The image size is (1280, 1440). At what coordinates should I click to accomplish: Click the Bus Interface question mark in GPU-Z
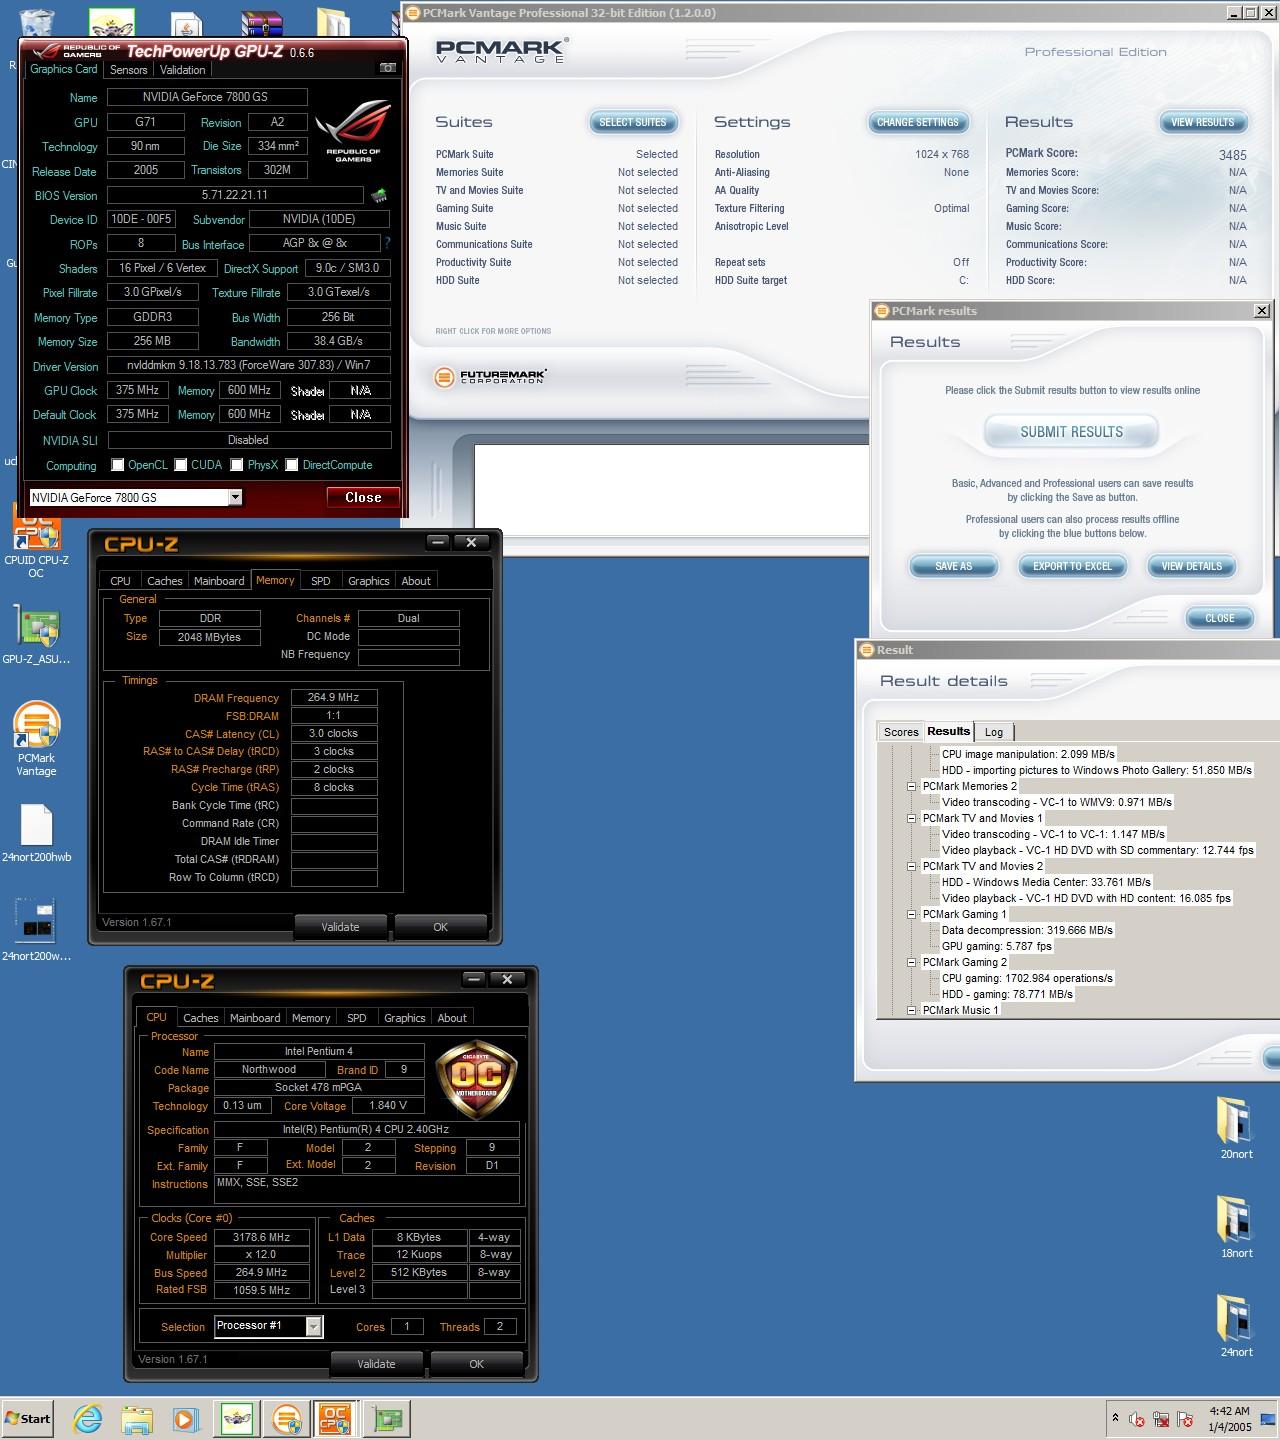point(387,243)
